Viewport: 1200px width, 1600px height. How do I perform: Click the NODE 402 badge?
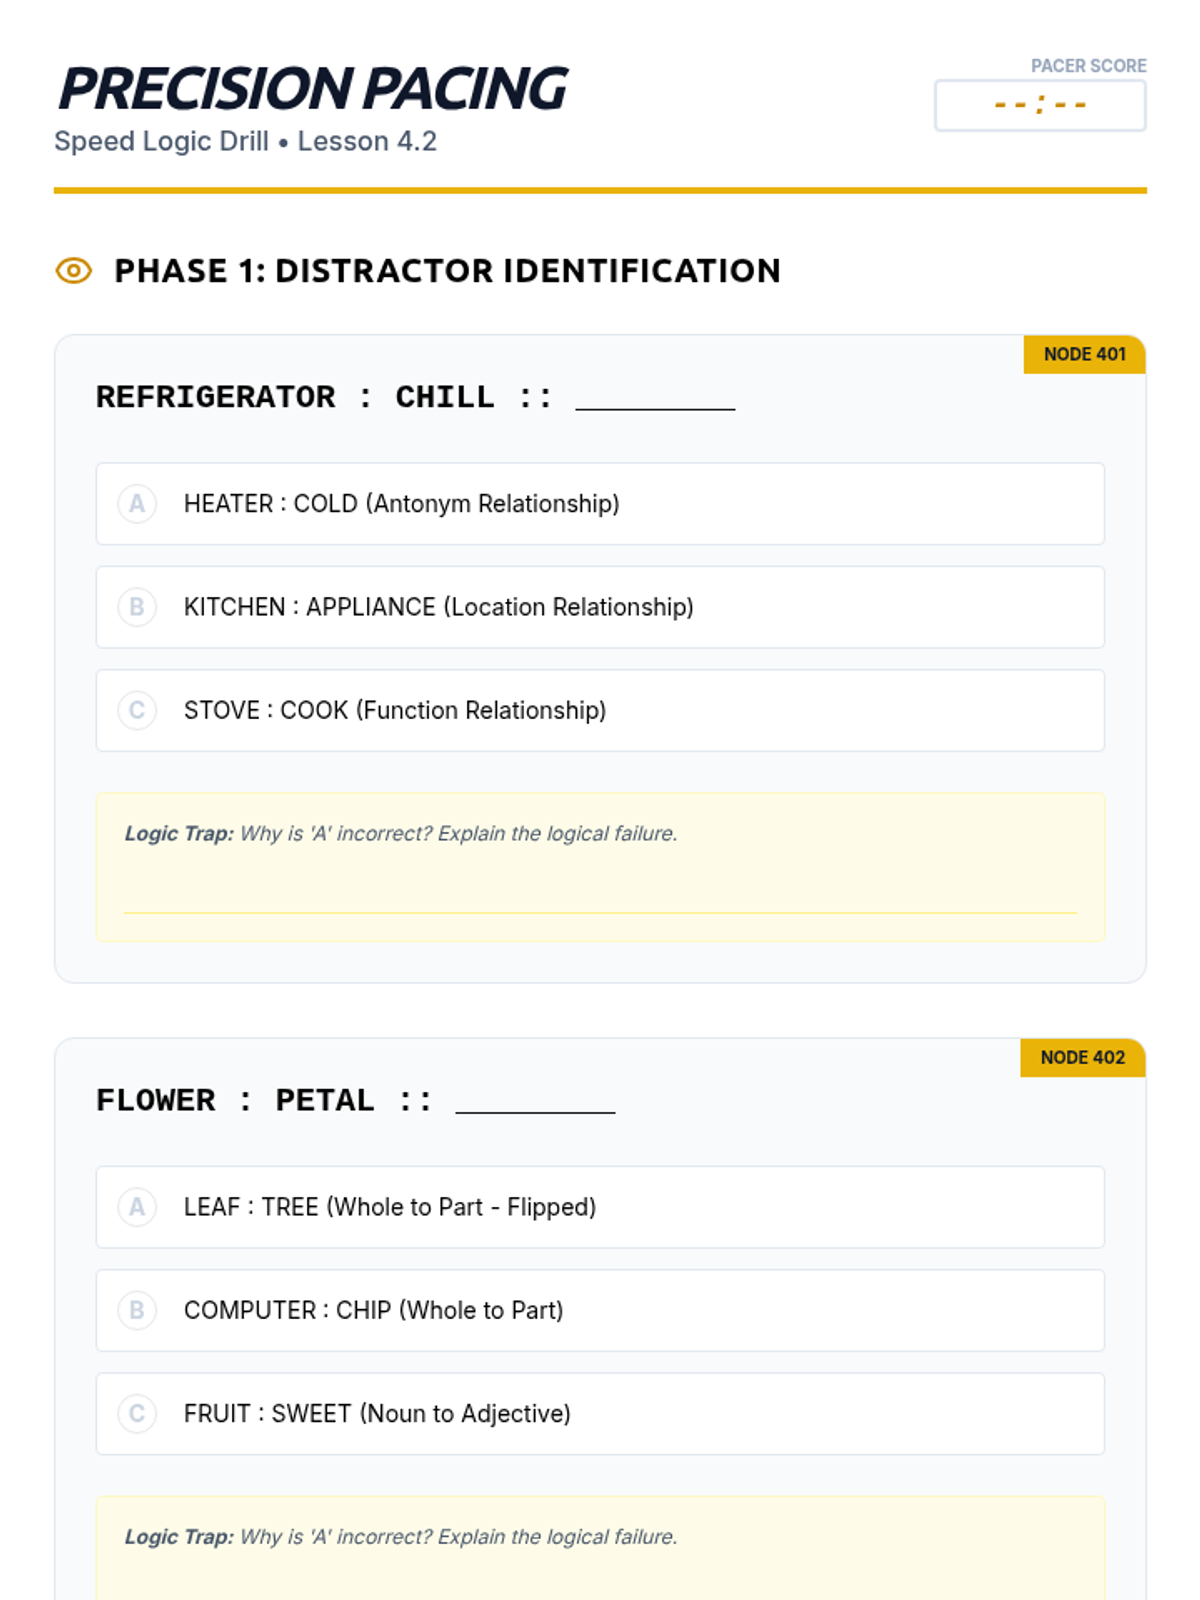(1082, 1057)
